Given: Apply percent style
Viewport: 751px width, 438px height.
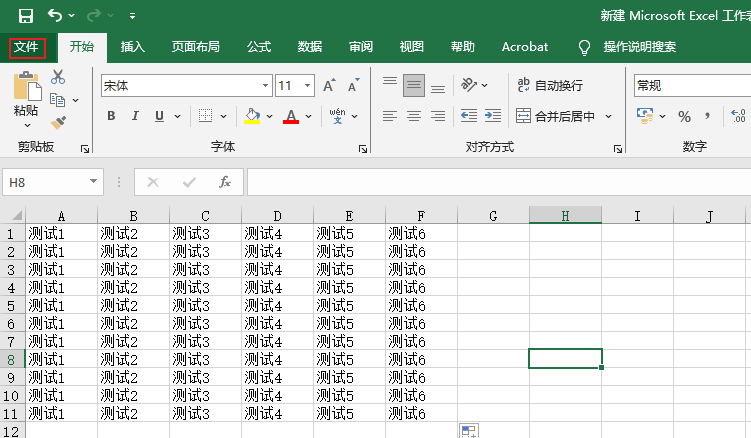Looking at the screenshot, I should [x=684, y=116].
